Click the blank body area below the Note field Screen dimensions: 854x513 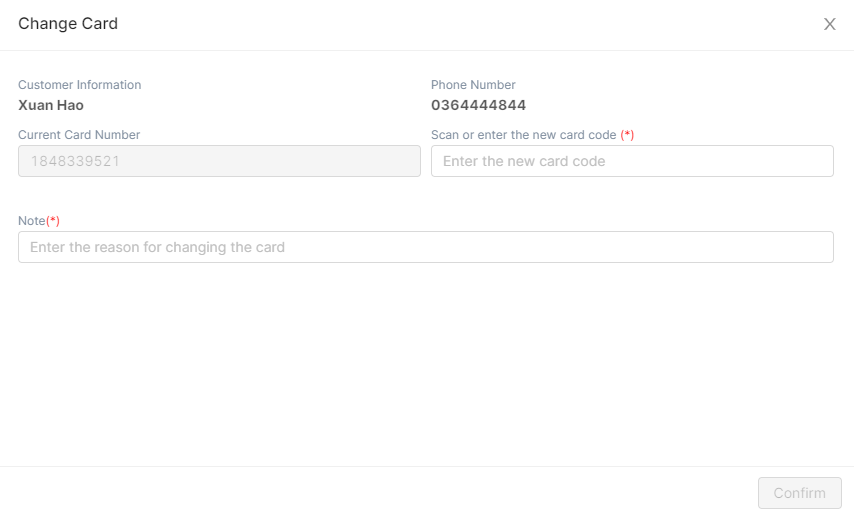tap(425, 360)
